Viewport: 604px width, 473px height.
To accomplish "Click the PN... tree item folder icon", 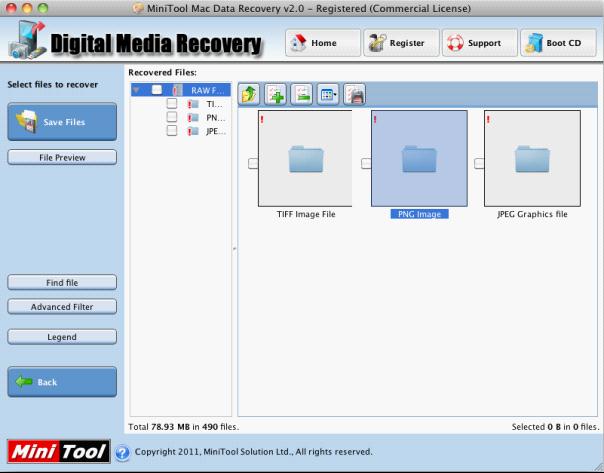I will click(x=193, y=117).
